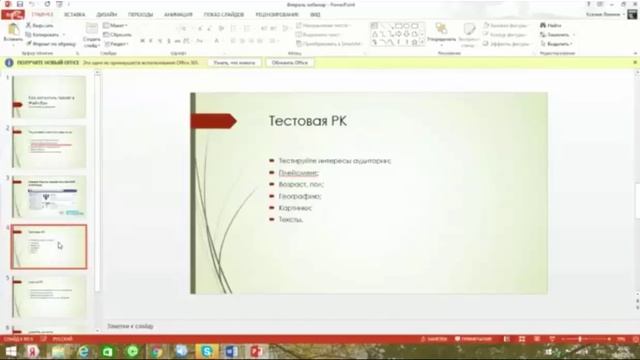The image size is (640, 360).
Task: Open the red ФАЙЛ file tab
Action: point(13,15)
